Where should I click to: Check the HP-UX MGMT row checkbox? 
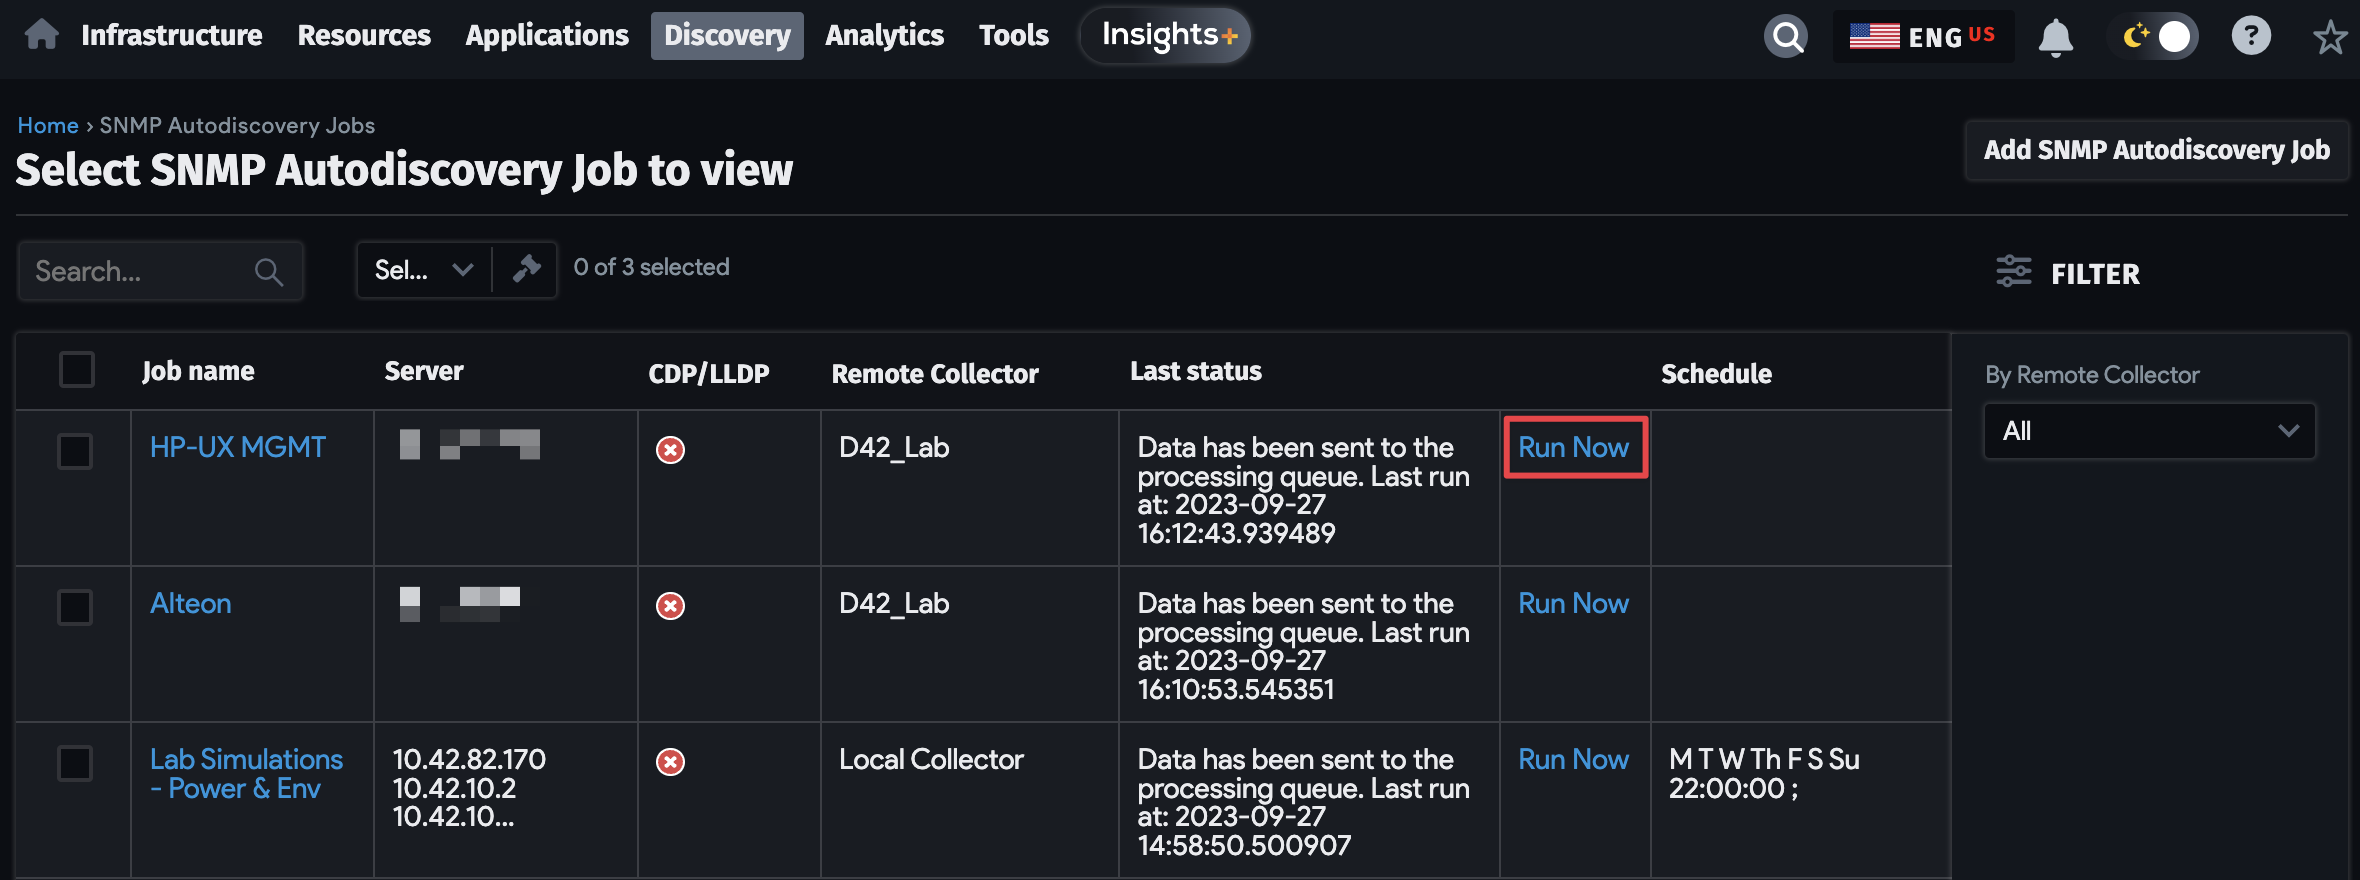click(x=76, y=451)
